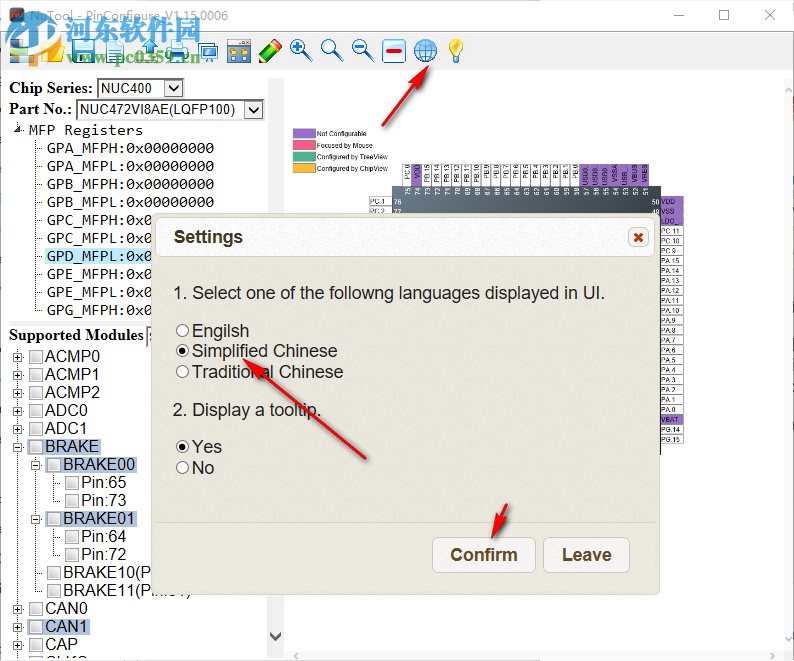
Task: Select the highlighted GPD_MFPL register row
Action: click(x=99, y=256)
